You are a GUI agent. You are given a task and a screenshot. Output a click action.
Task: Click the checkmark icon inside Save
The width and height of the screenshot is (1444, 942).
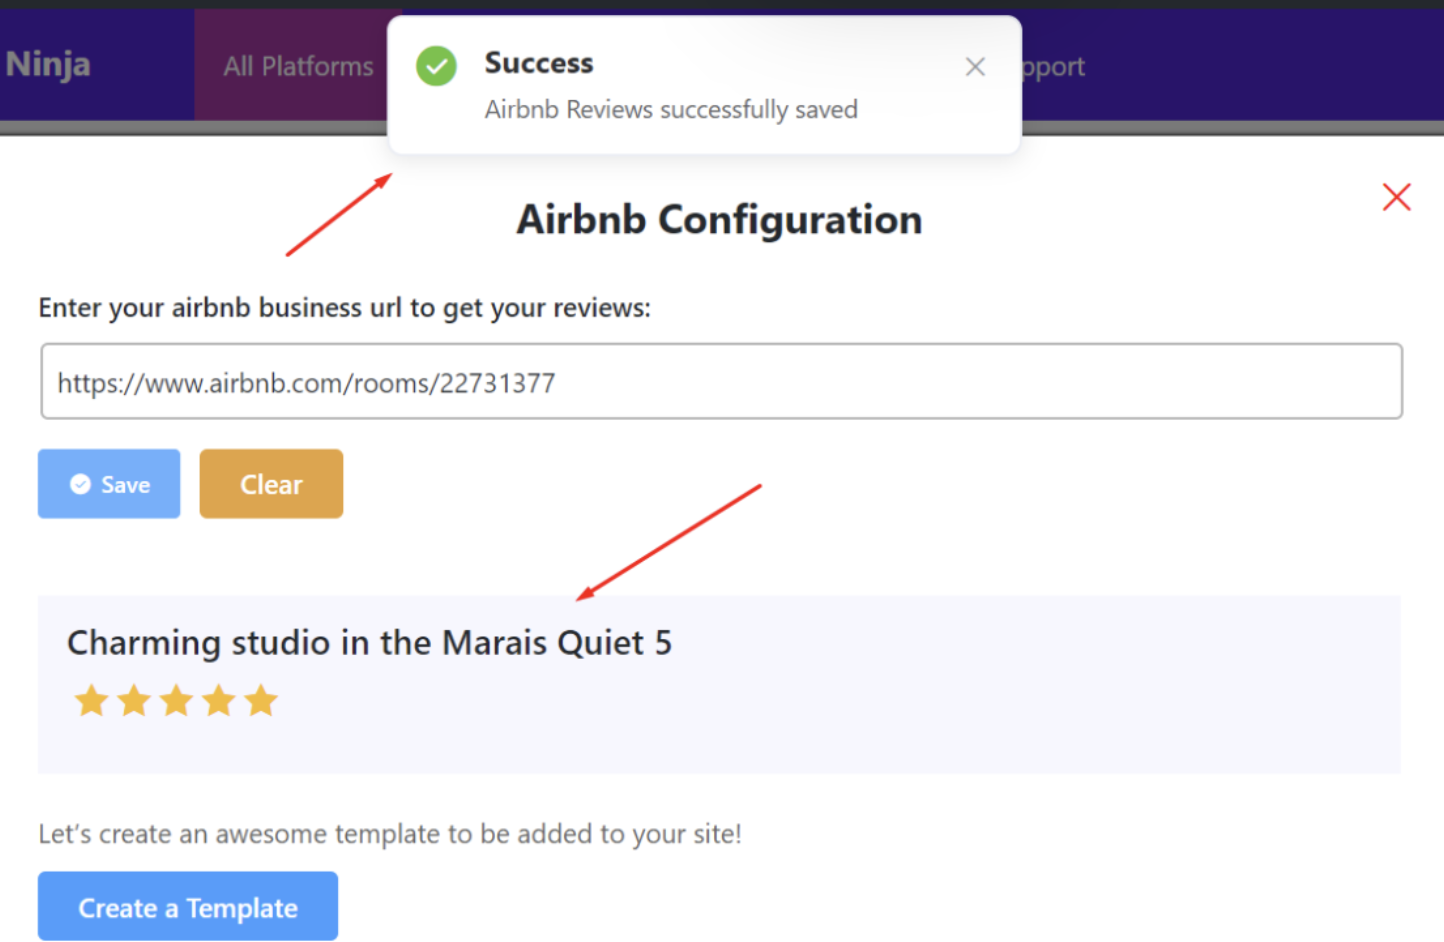coord(80,485)
